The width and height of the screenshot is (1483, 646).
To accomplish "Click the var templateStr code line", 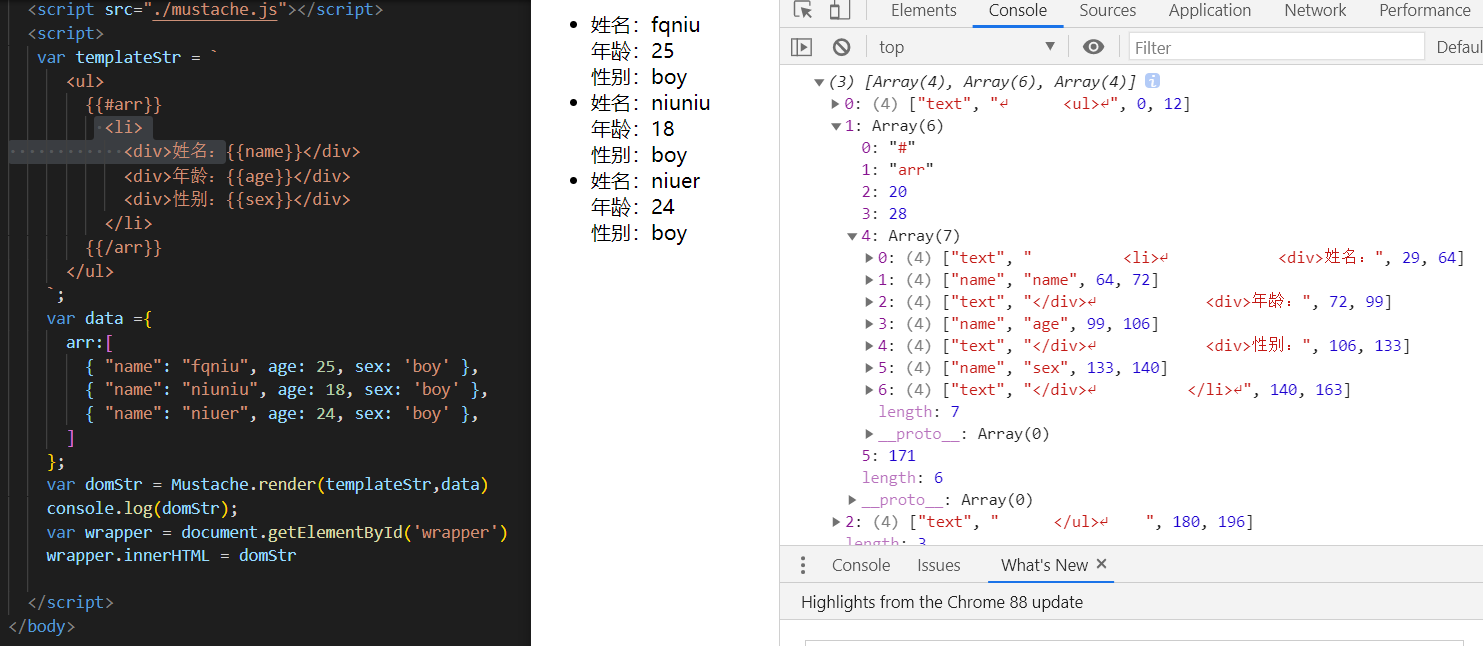I will pyautogui.click(x=128, y=57).
